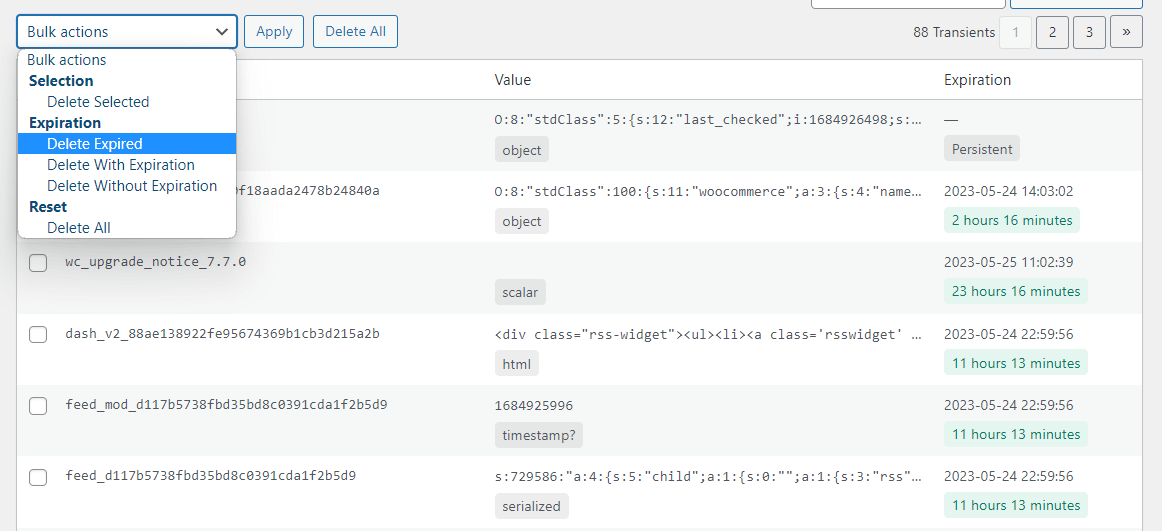Click the scalar type badge

(x=520, y=292)
